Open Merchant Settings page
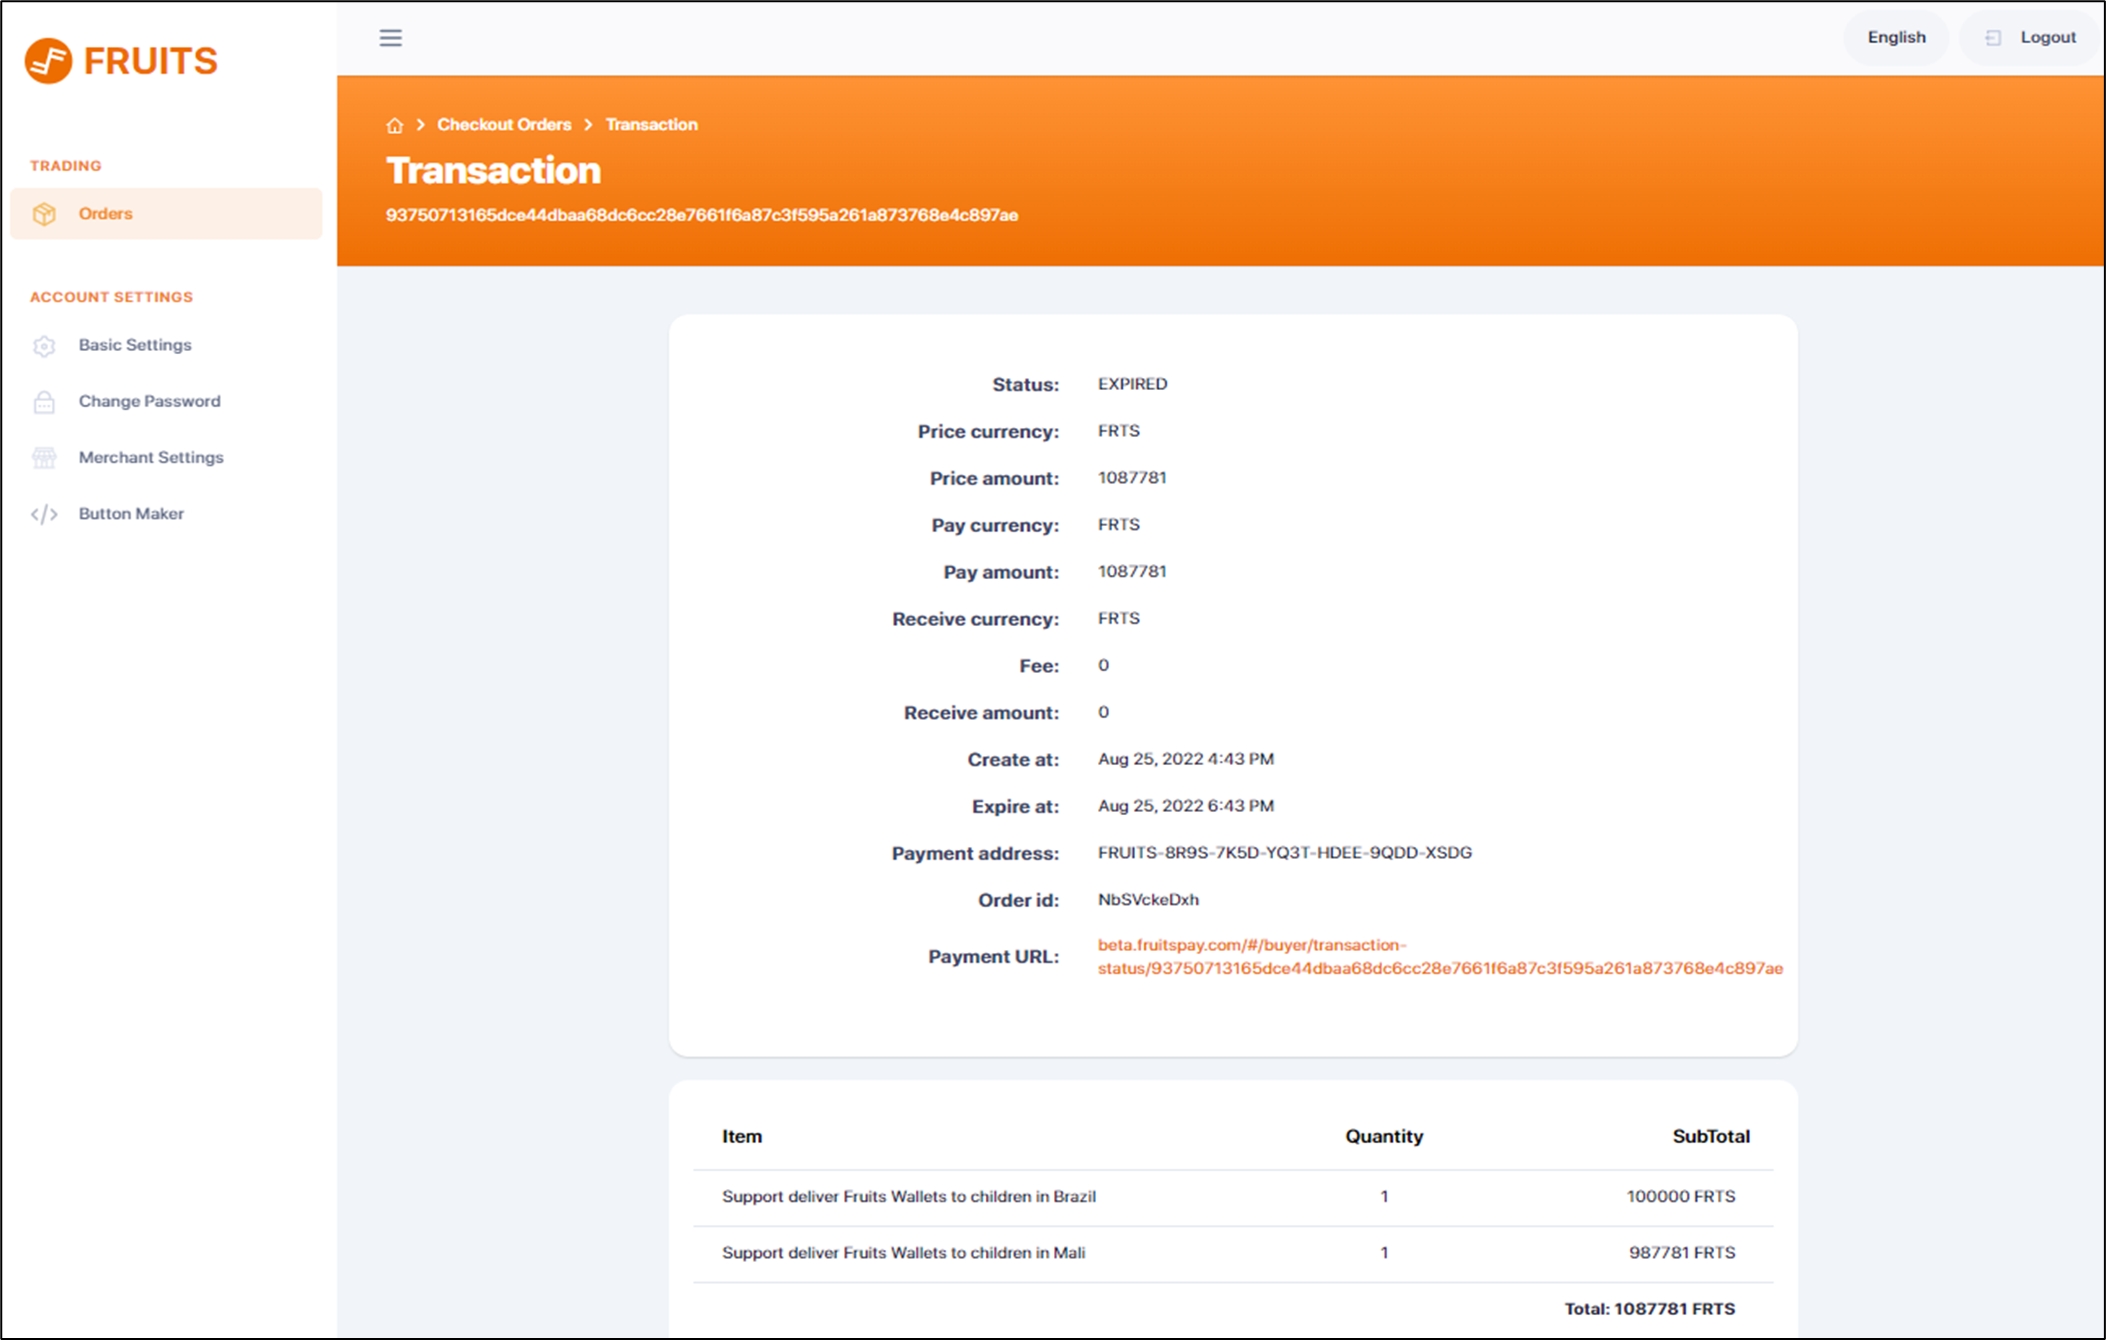The height and width of the screenshot is (1340, 2106). [151, 457]
